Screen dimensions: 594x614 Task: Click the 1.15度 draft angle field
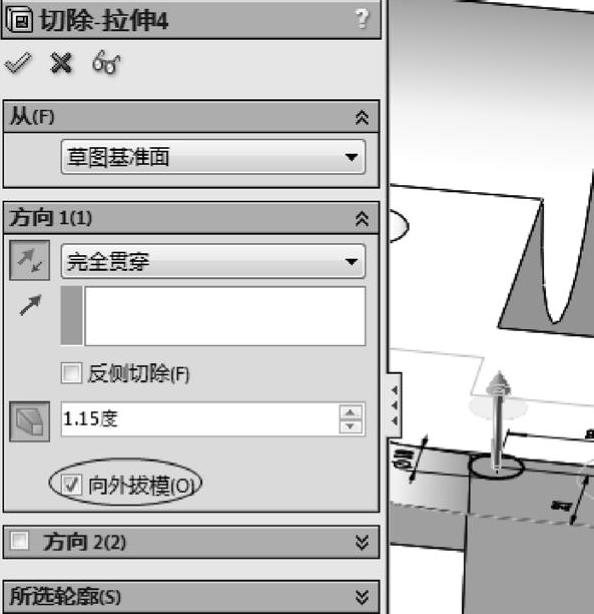click(x=200, y=419)
